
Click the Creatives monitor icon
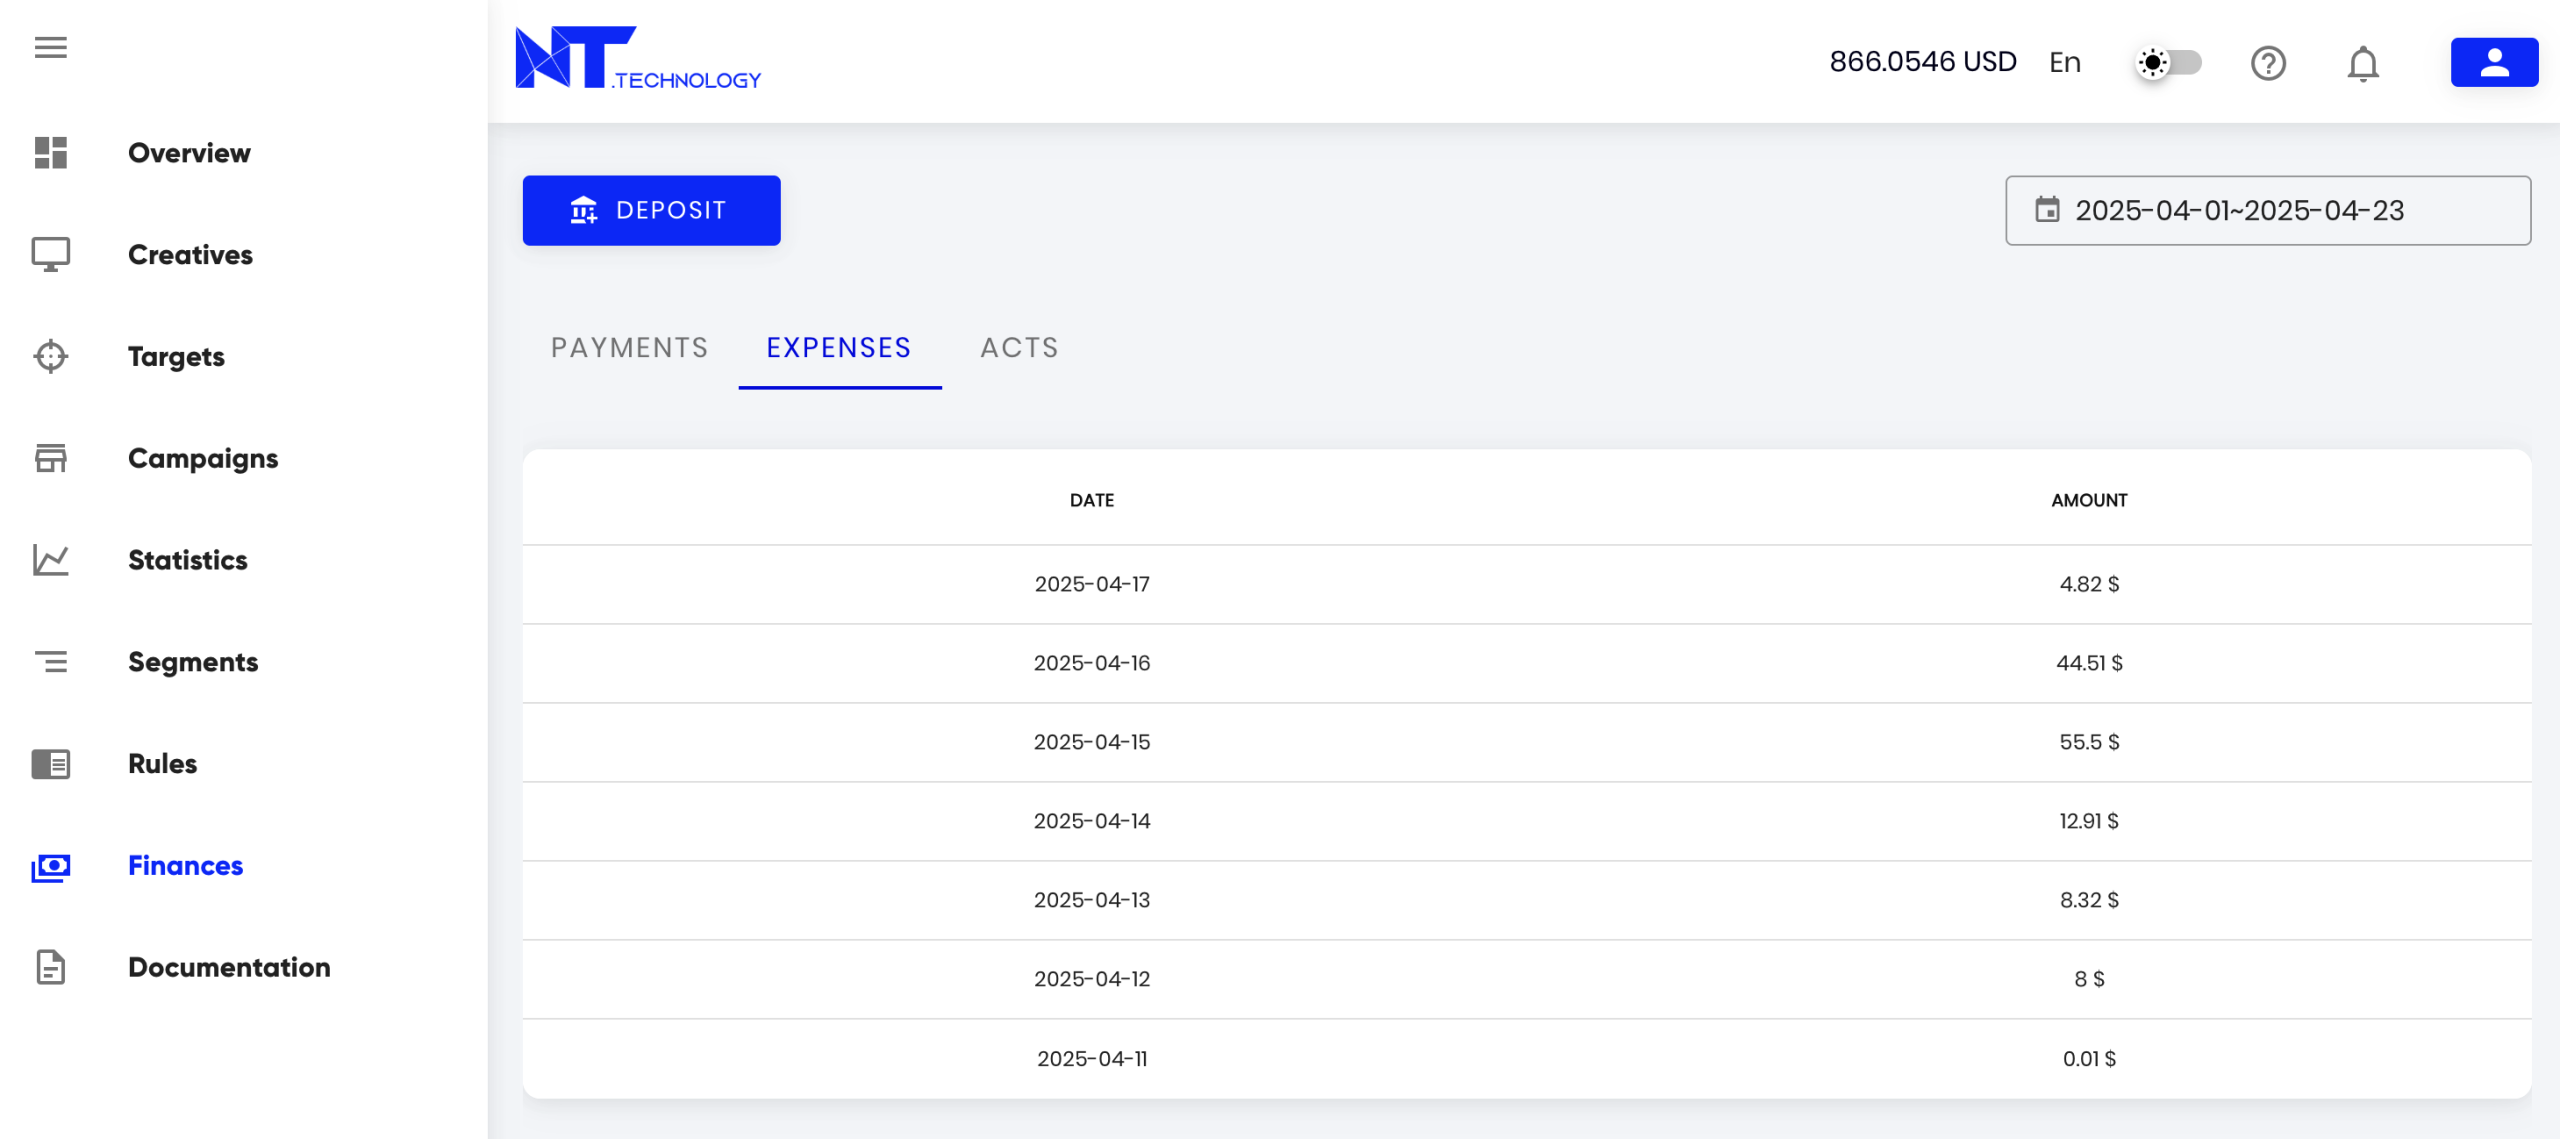(50, 254)
